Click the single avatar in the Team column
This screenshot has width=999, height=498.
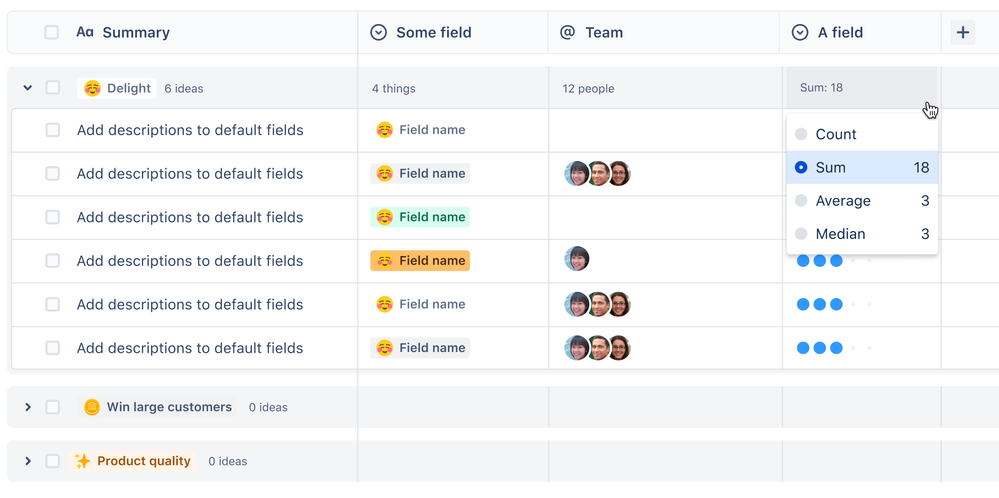577,260
